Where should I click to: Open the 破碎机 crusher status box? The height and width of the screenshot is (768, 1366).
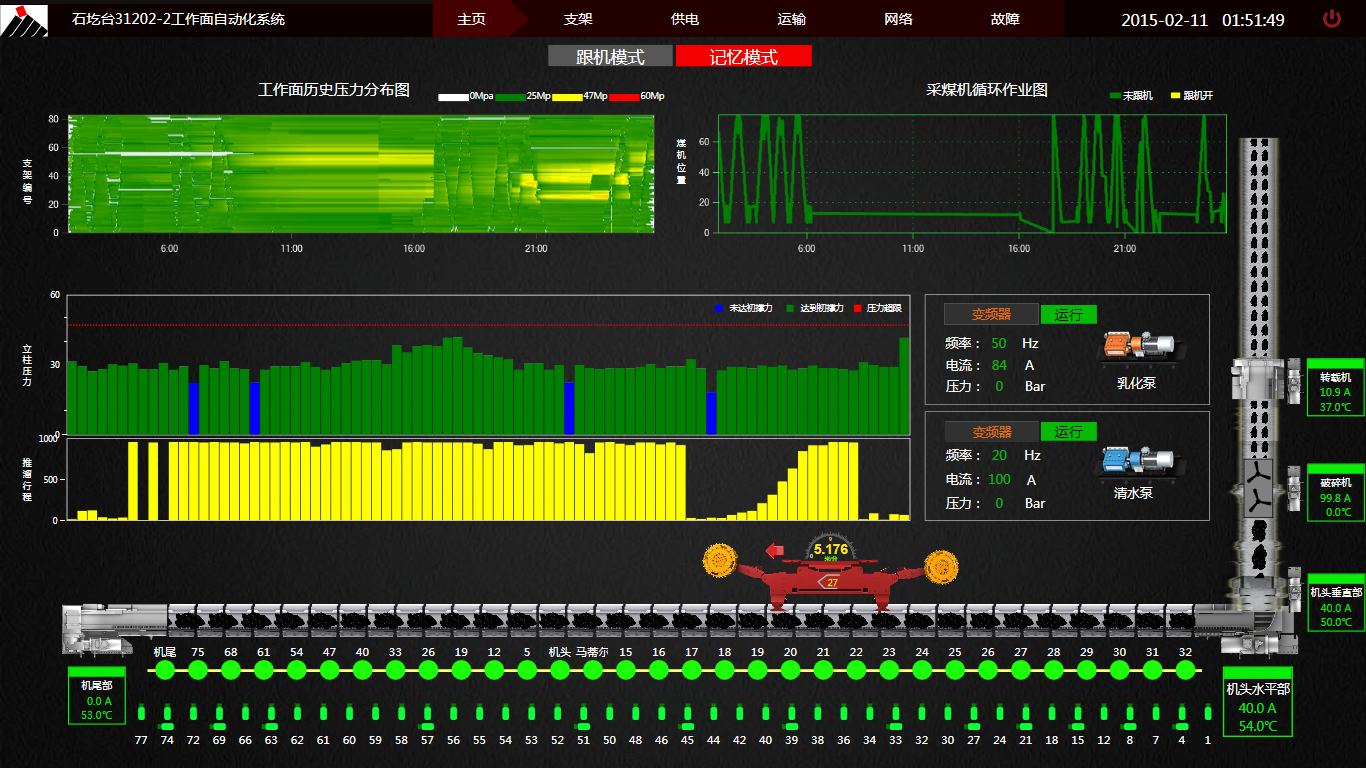click(1335, 492)
